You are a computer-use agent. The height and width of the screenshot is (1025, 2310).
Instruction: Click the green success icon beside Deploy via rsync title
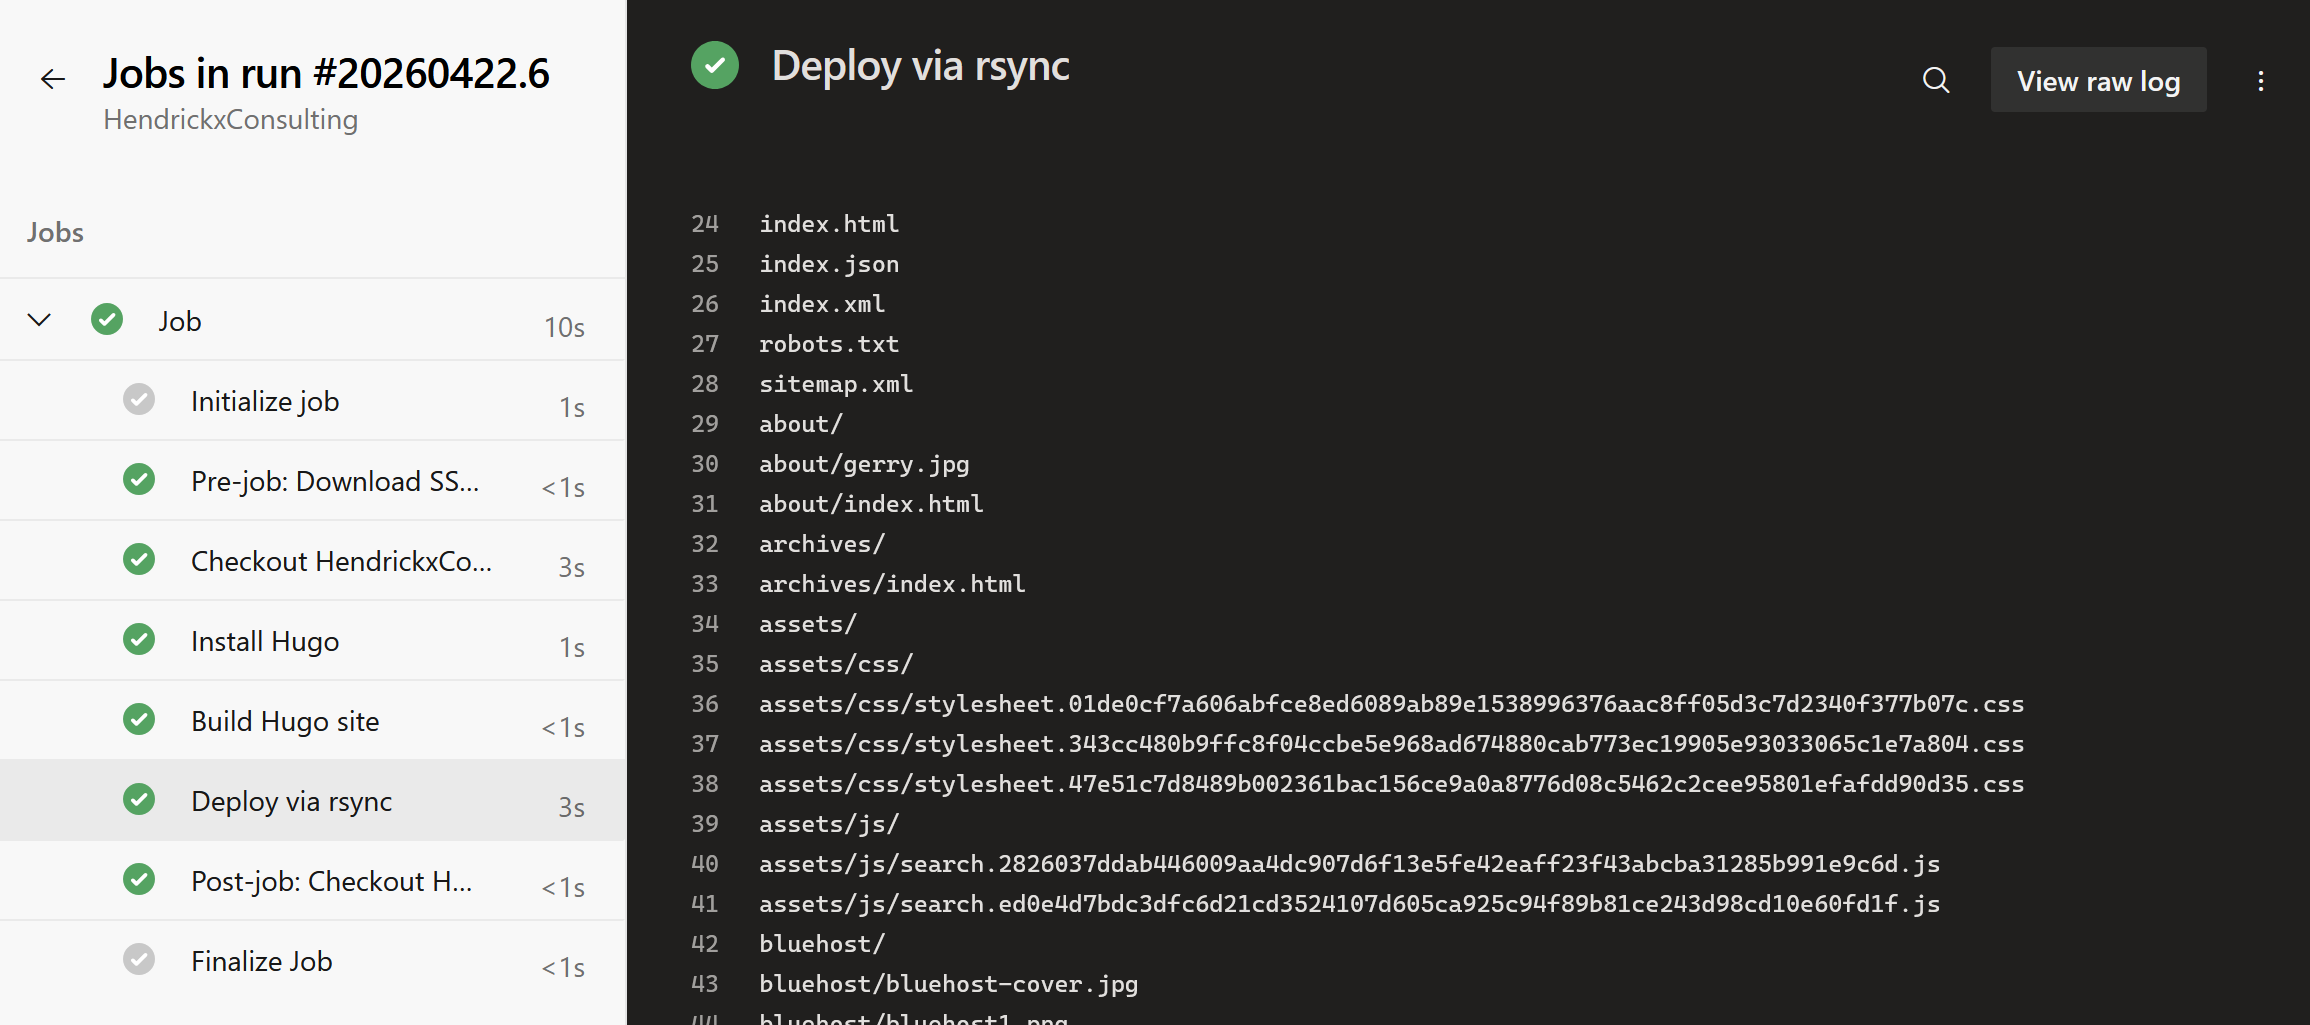715,66
